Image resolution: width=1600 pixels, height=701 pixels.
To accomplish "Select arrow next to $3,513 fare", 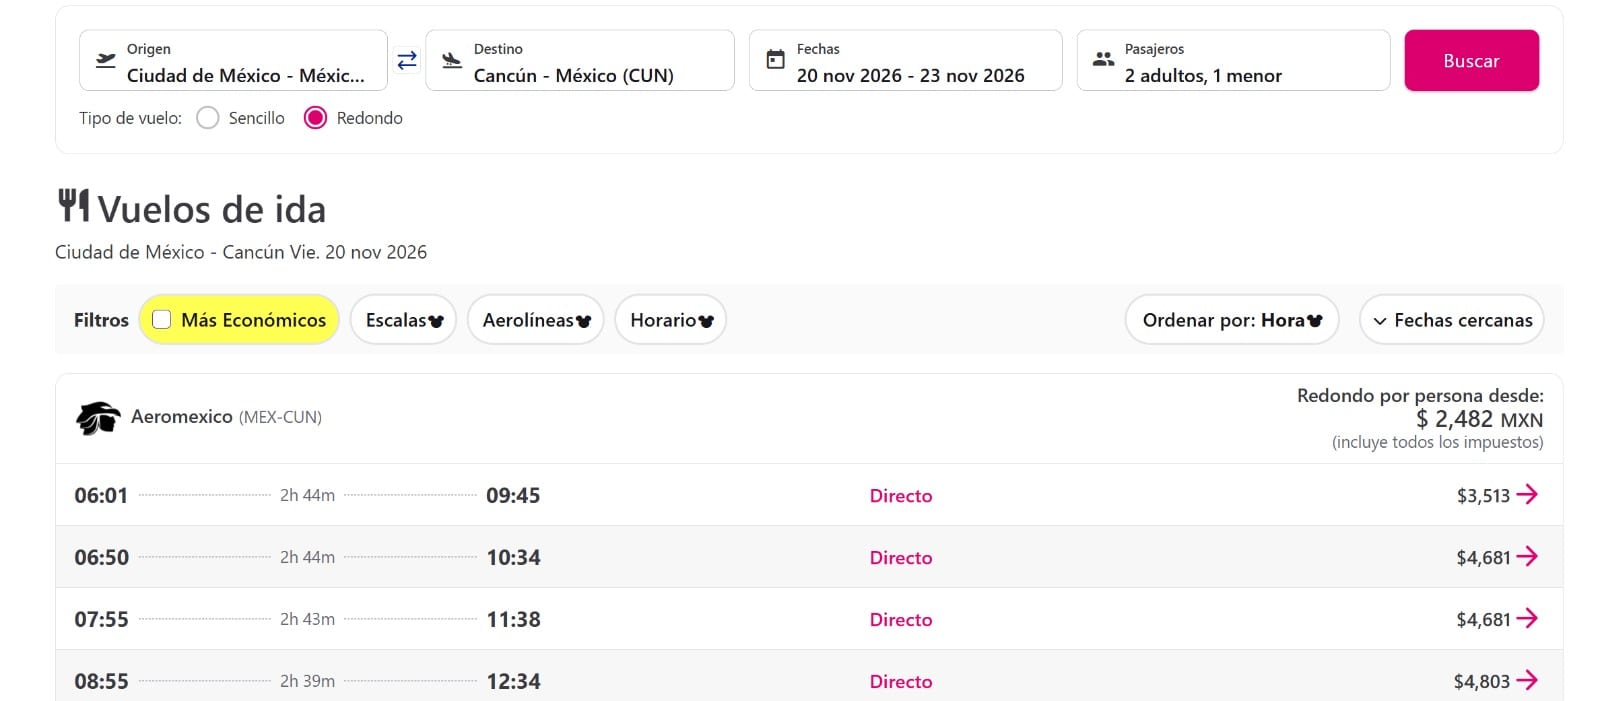I will click(x=1527, y=494).
